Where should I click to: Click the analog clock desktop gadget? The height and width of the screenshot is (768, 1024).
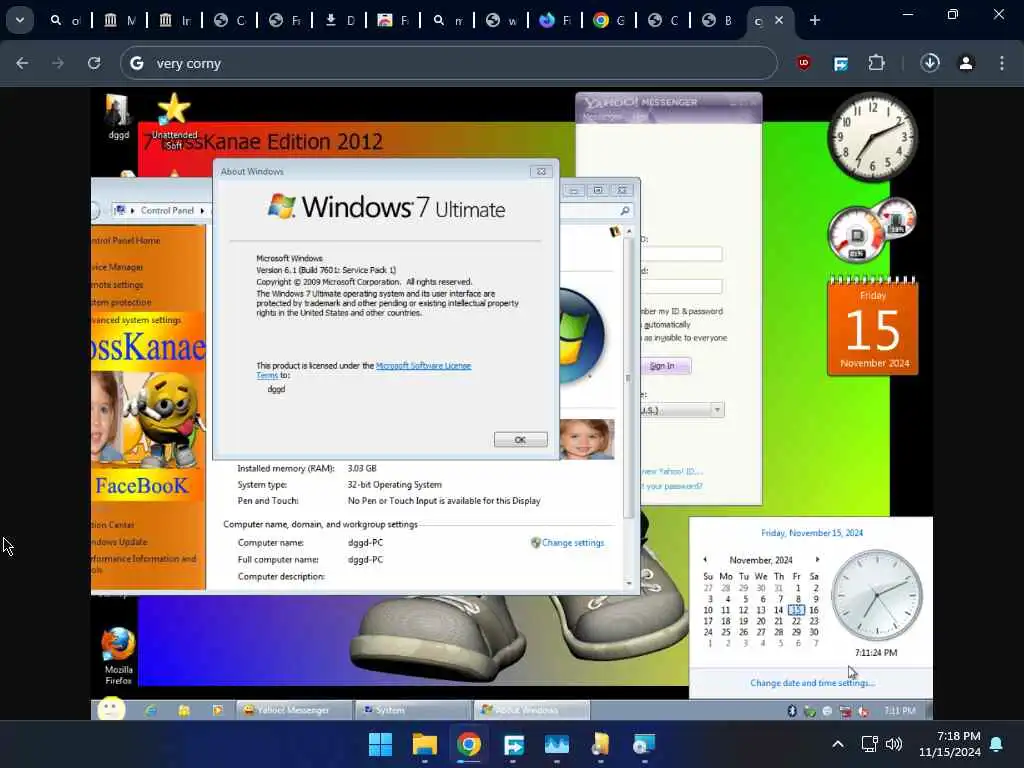coord(872,138)
